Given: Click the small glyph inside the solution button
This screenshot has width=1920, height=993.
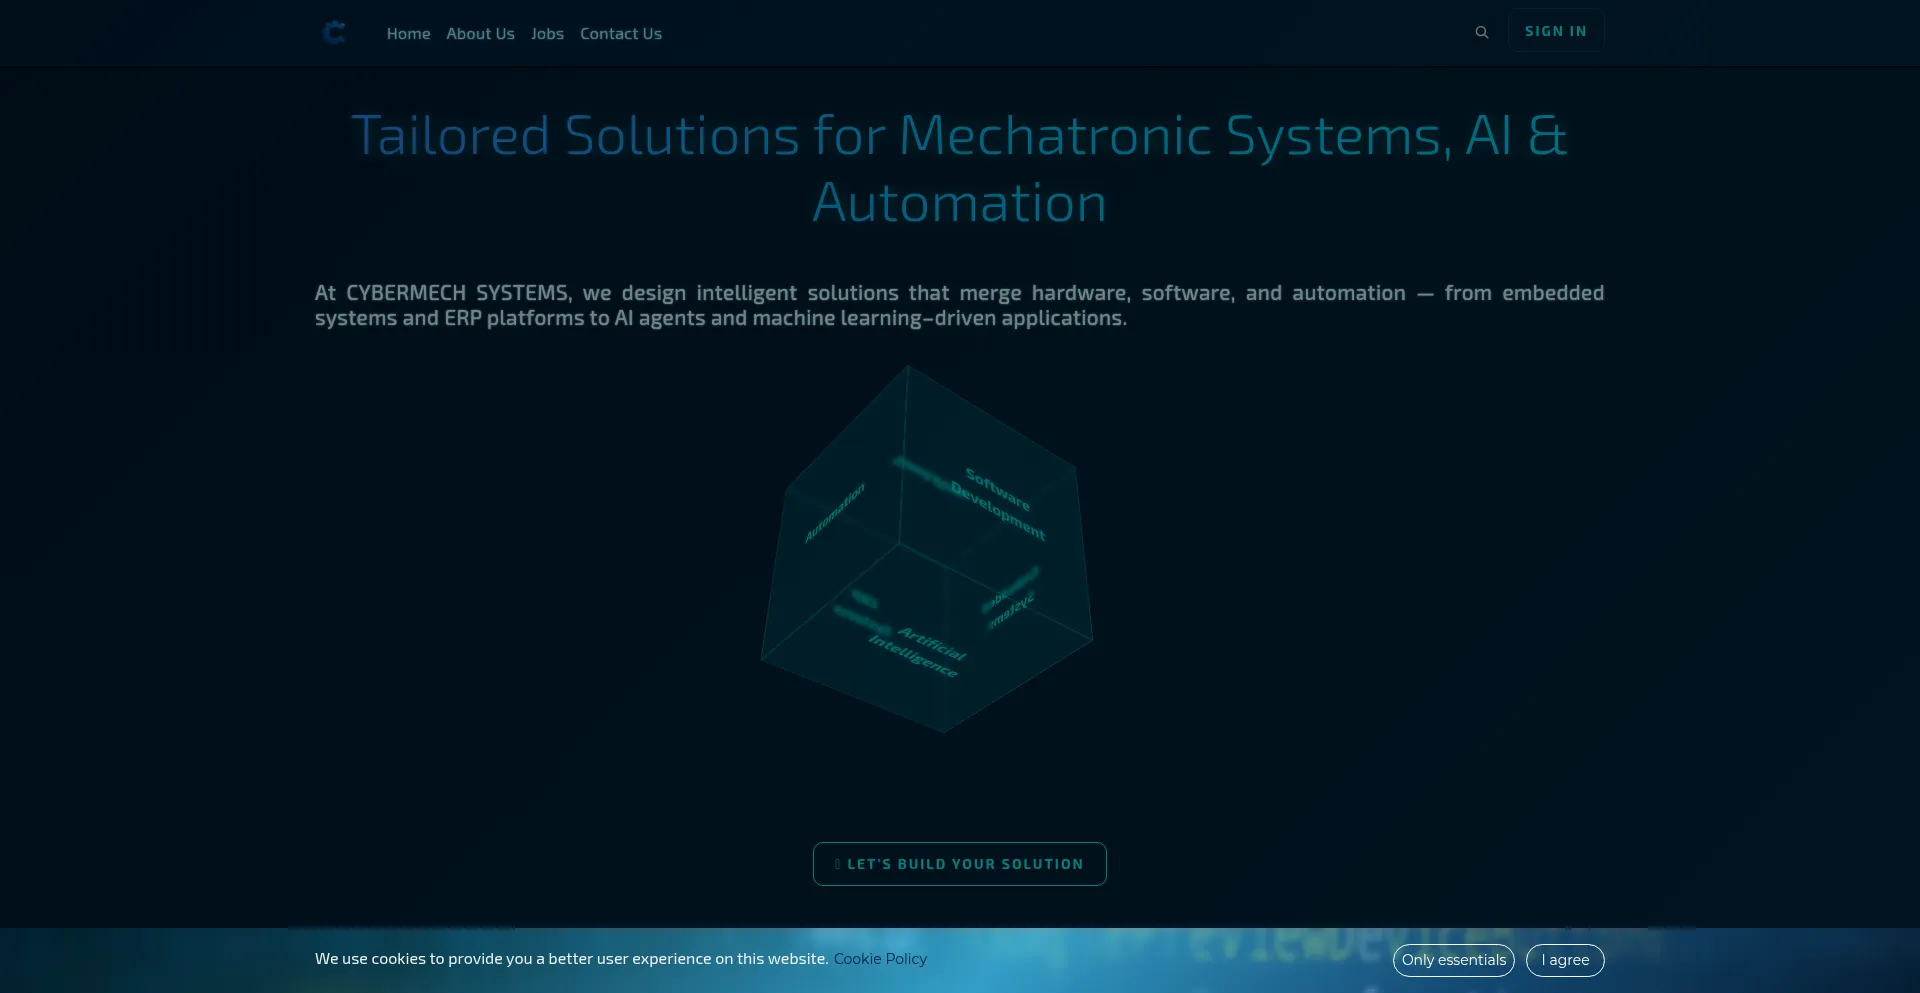Looking at the screenshot, I should 837,864.
